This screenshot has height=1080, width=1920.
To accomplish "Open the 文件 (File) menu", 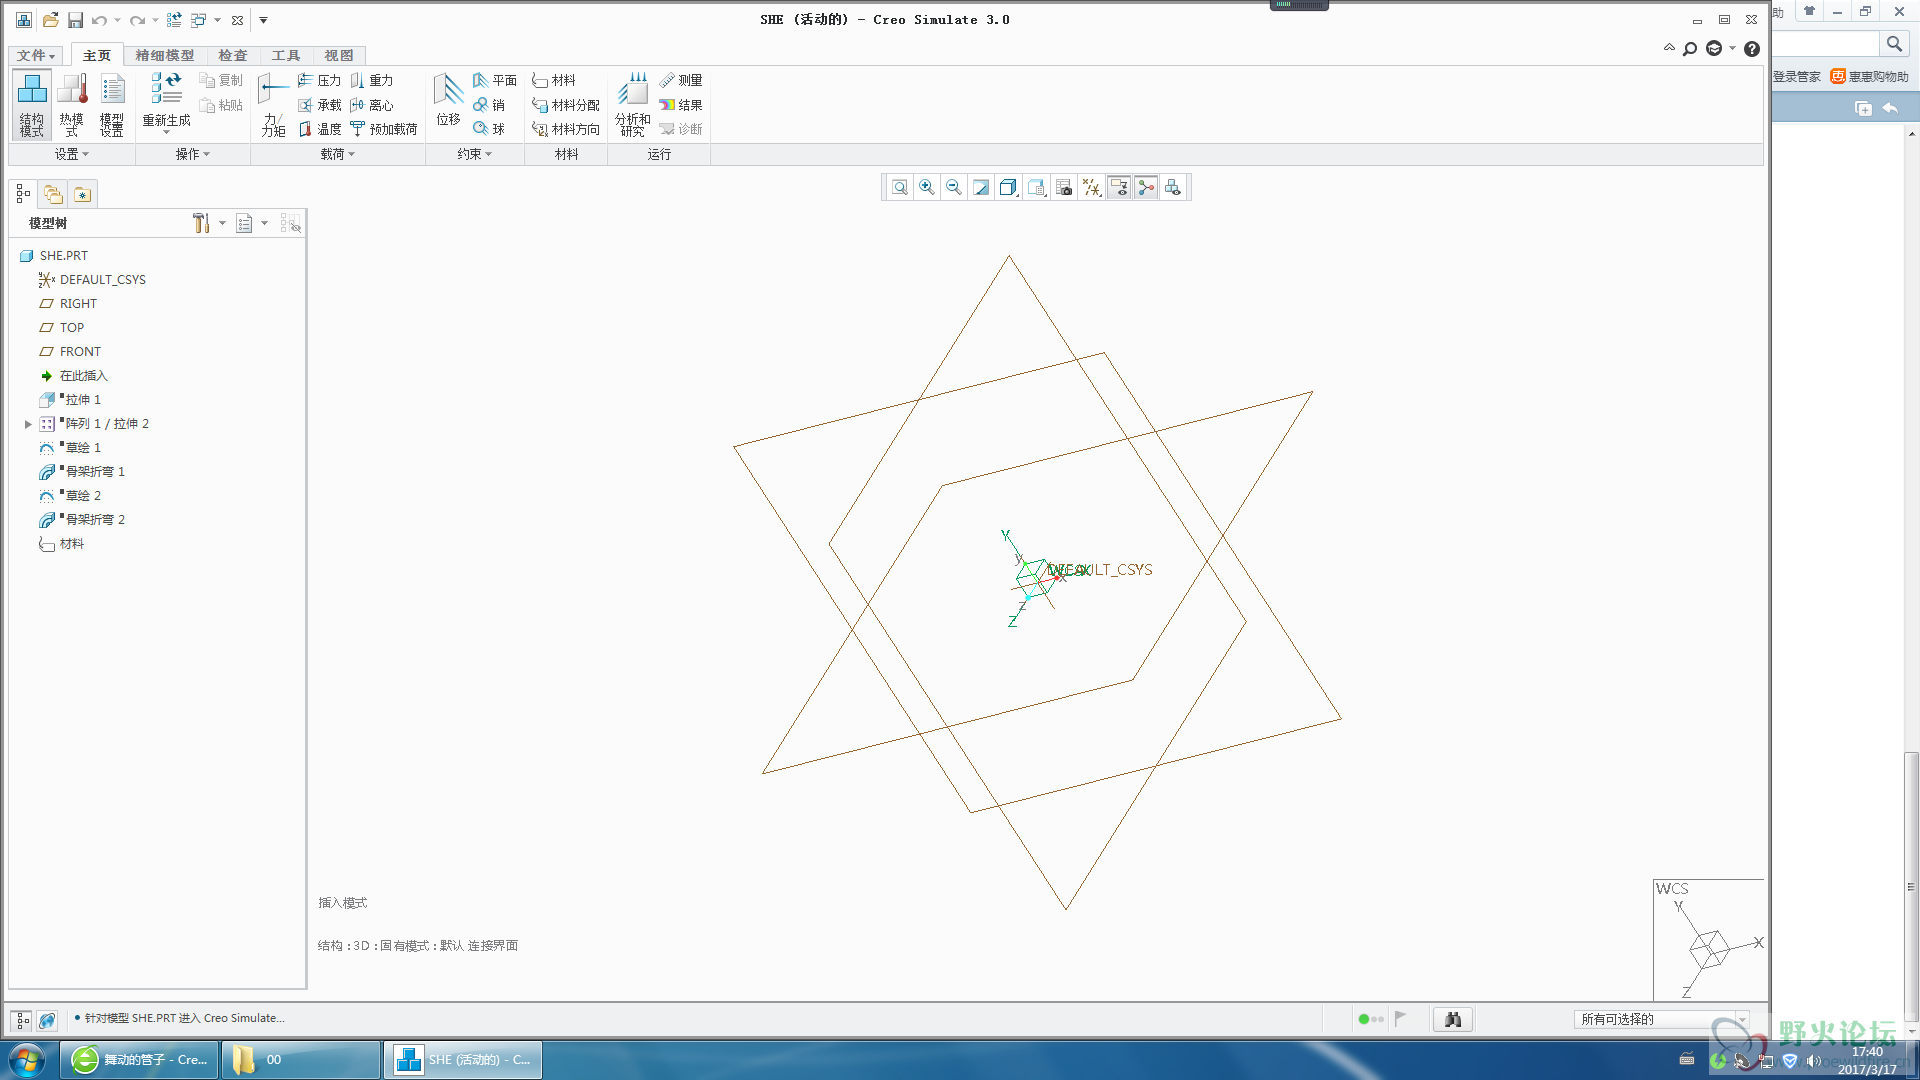I will coord(36,55).
